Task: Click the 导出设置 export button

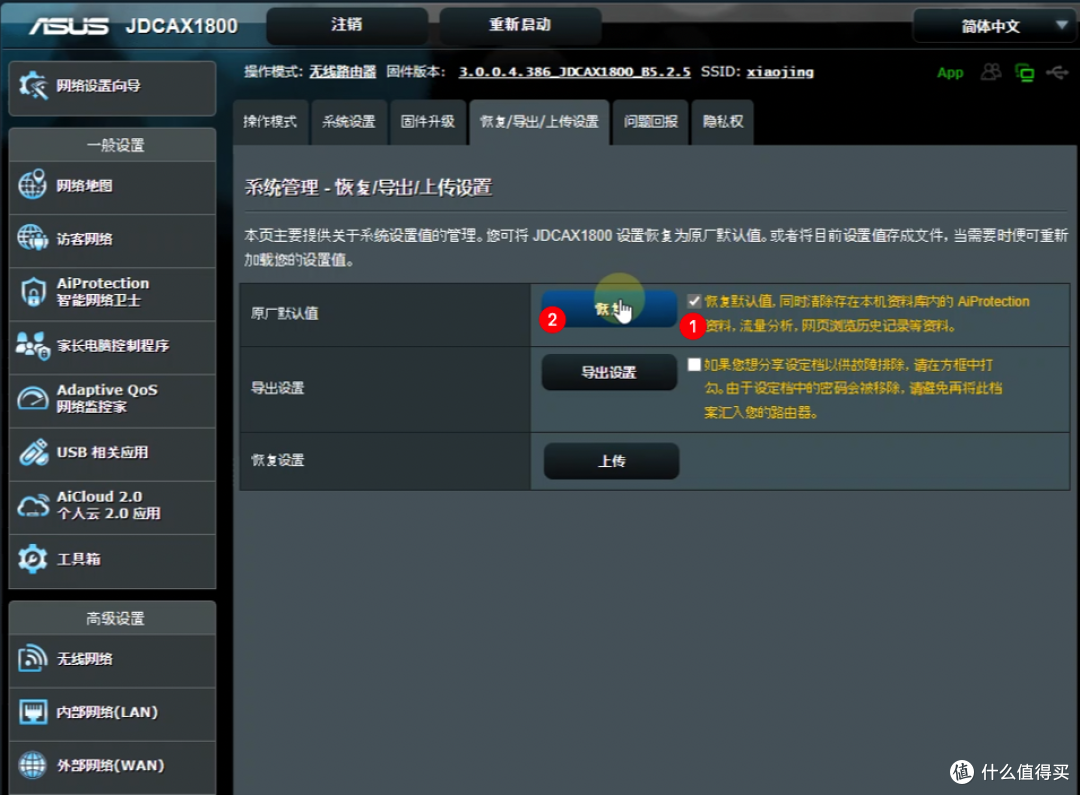Action: pos(609,372)
